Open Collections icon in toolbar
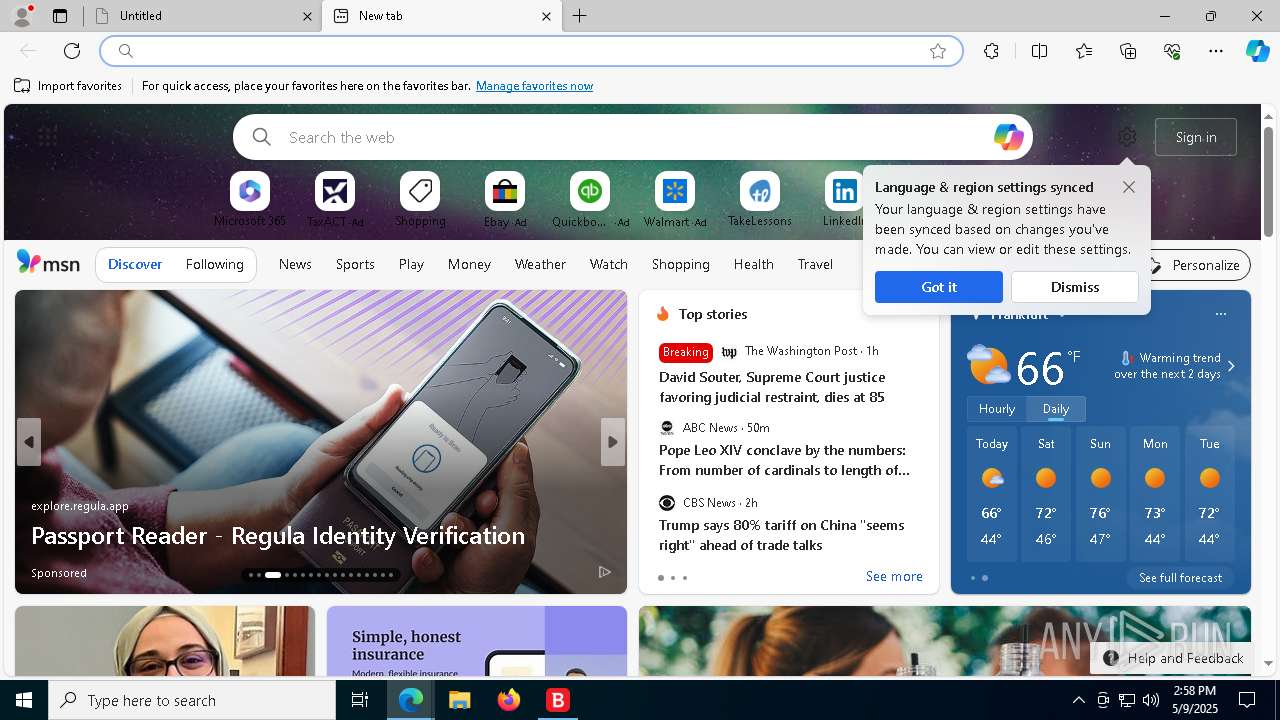The height and width of the screenshot is (720, 1280). click(1128, 51)
